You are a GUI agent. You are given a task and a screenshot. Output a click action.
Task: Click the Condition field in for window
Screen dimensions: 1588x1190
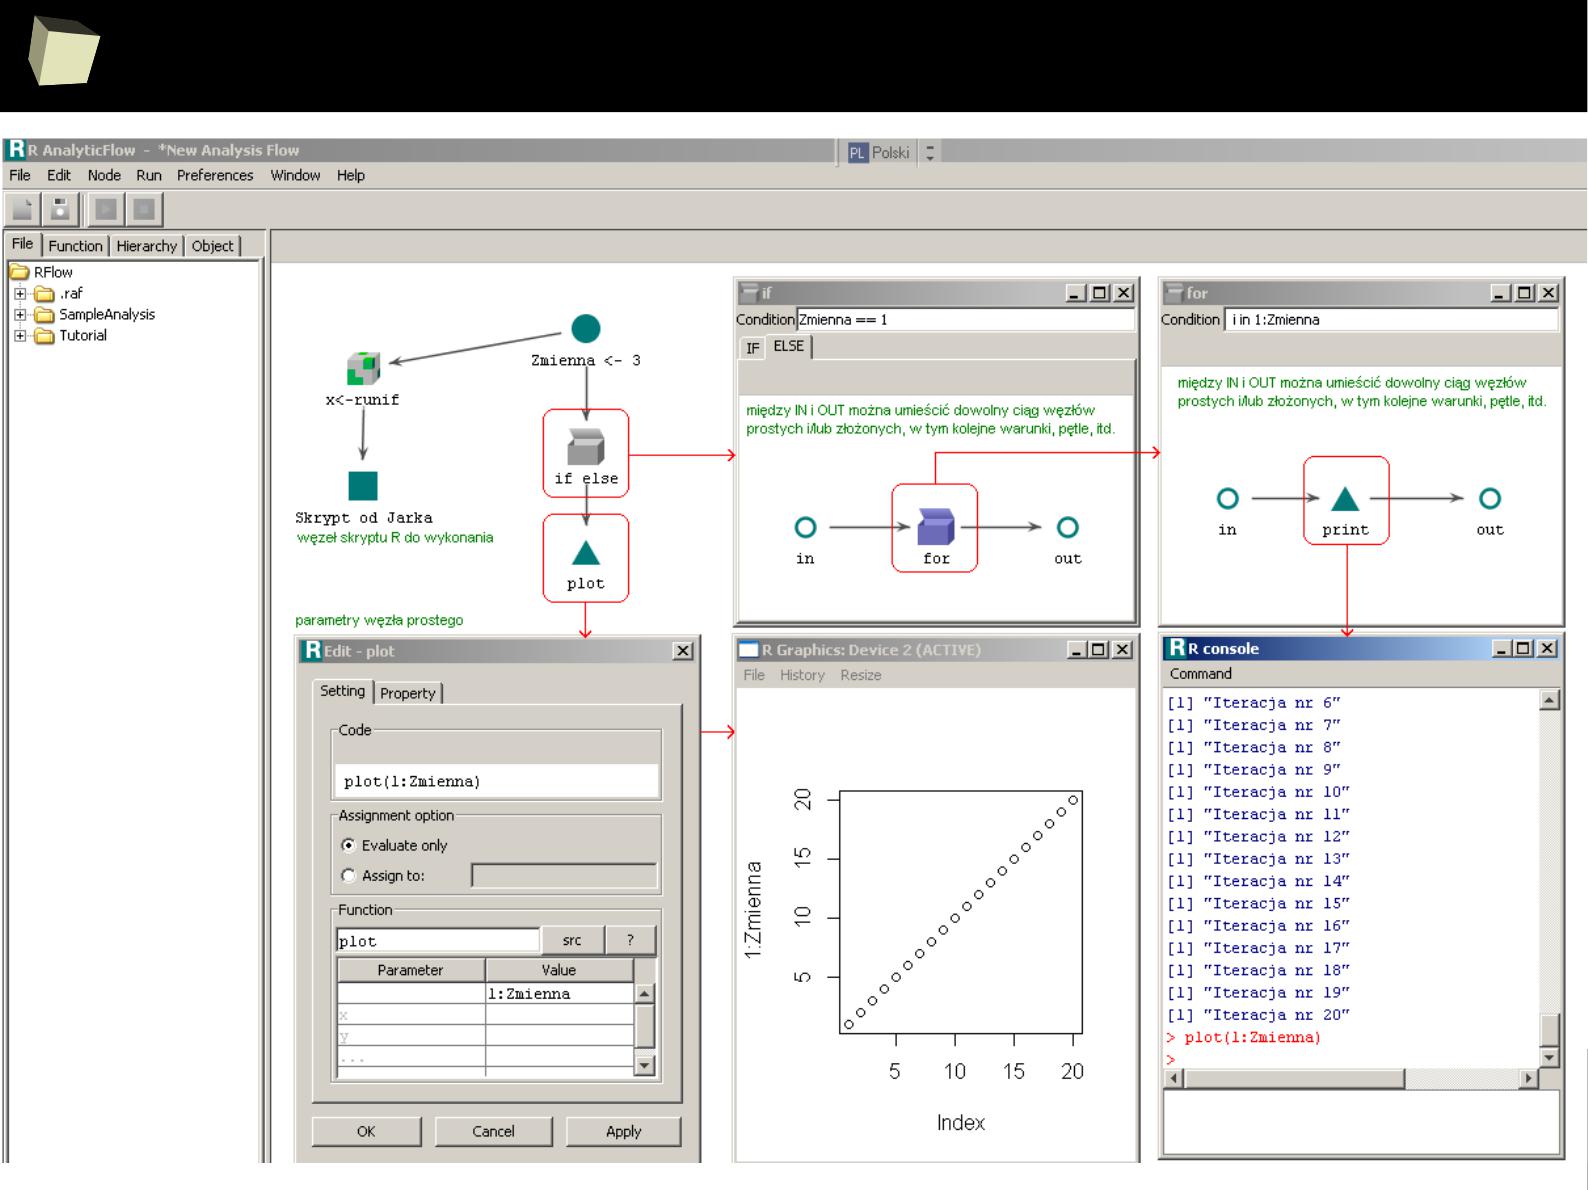pyautogui.click(x=1390, y=320)
